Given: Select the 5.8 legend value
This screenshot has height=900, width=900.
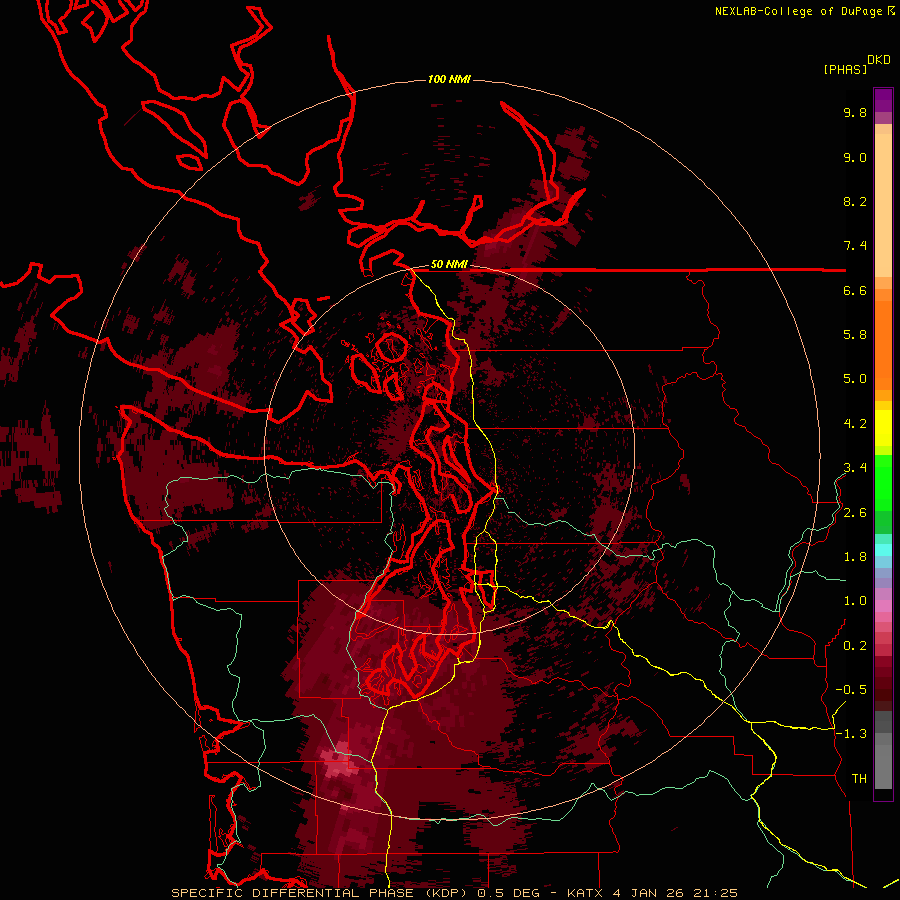Looking at the screenshot, I should [x=855, y=335].
